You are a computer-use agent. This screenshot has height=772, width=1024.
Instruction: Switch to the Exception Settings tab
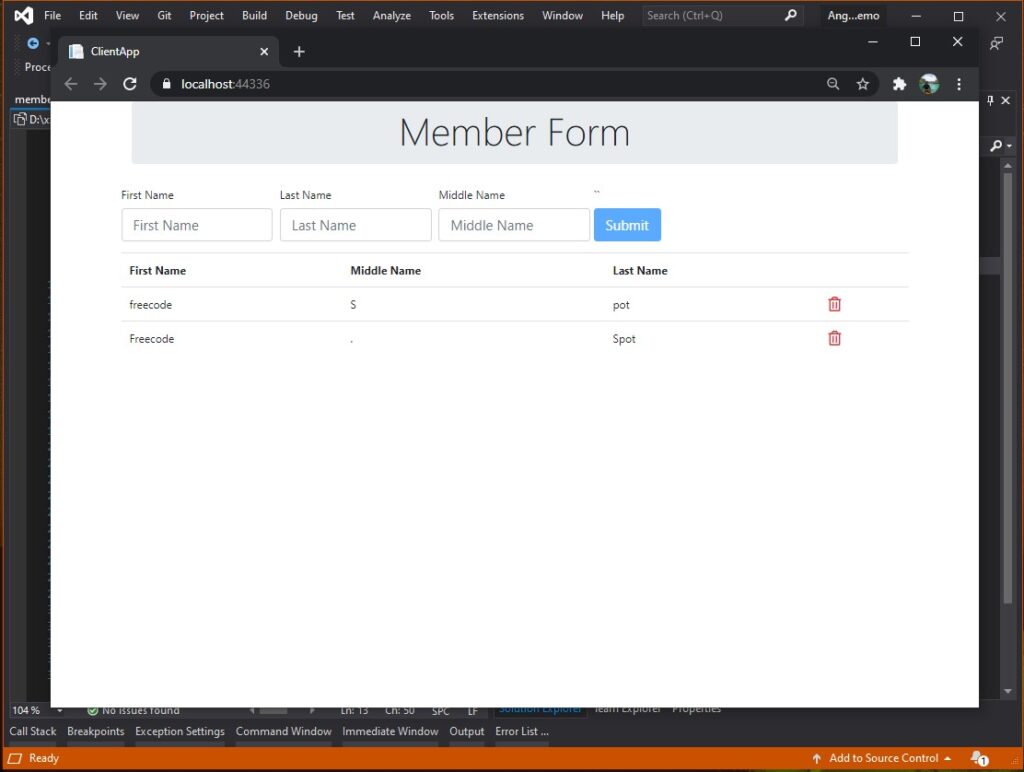point(180,732)
